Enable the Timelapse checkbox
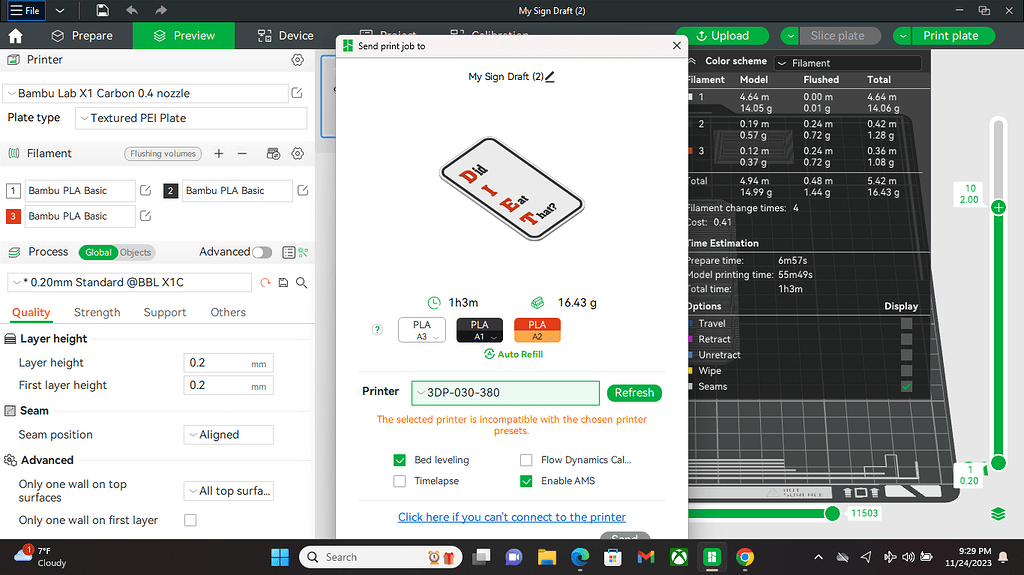This screenshot has width=1024, height=575. pyautogui.click(x=400, y=481)
